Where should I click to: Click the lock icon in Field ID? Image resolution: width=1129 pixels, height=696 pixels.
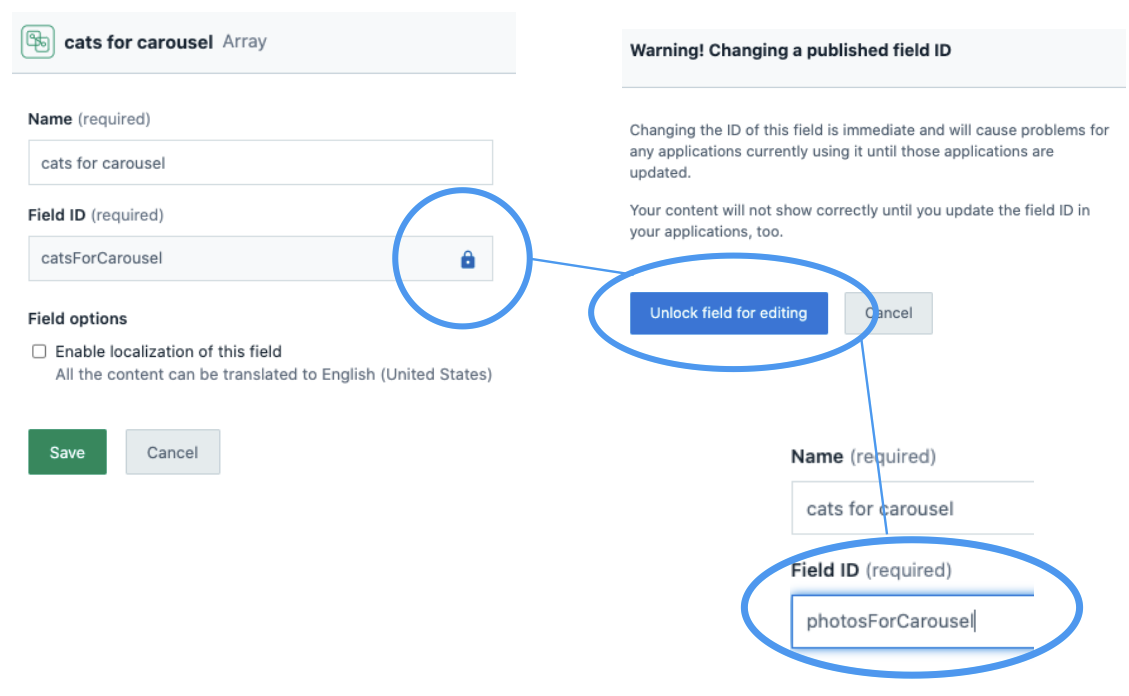(467, 259)
